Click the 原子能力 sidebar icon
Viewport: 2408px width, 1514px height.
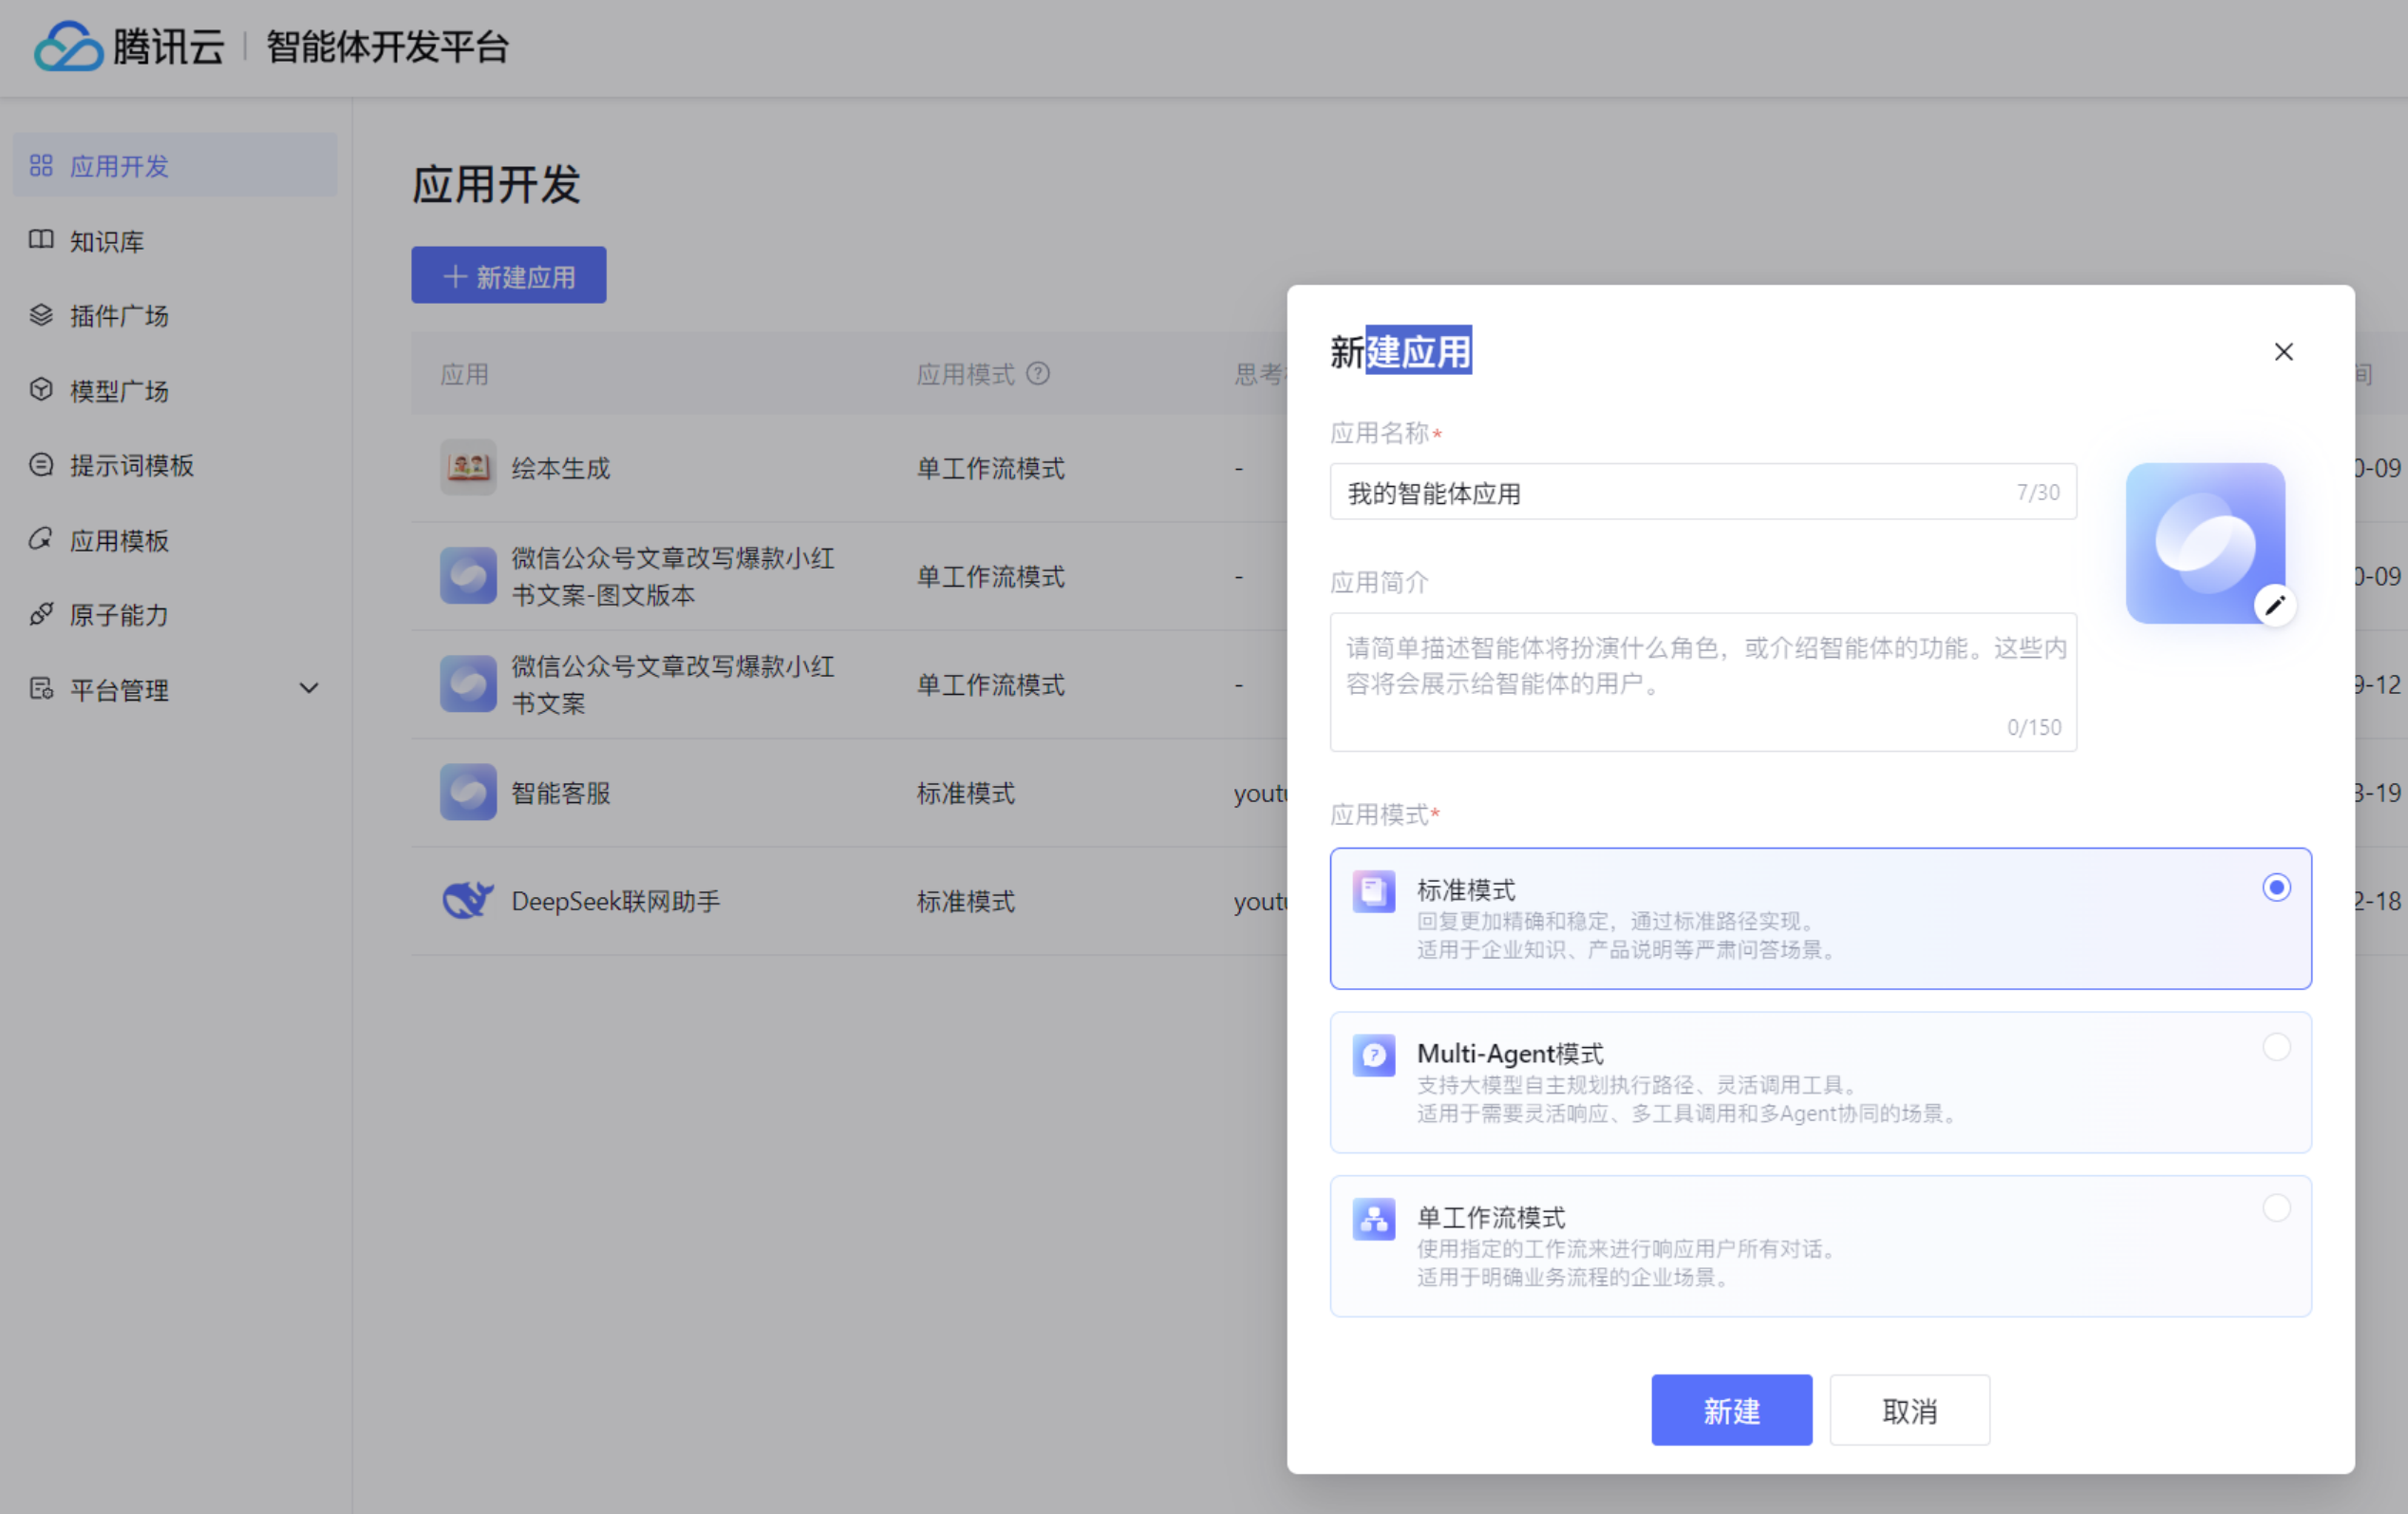click(x=41, y=614)
